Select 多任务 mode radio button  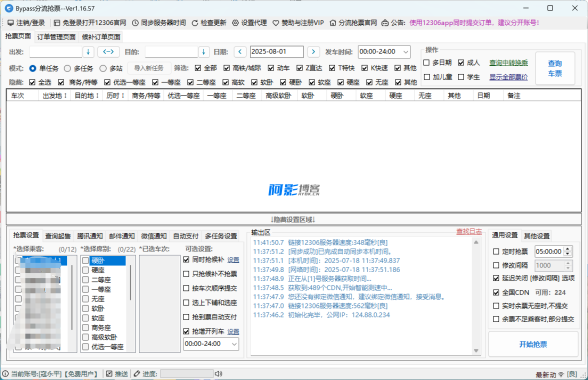pos(67,68)
